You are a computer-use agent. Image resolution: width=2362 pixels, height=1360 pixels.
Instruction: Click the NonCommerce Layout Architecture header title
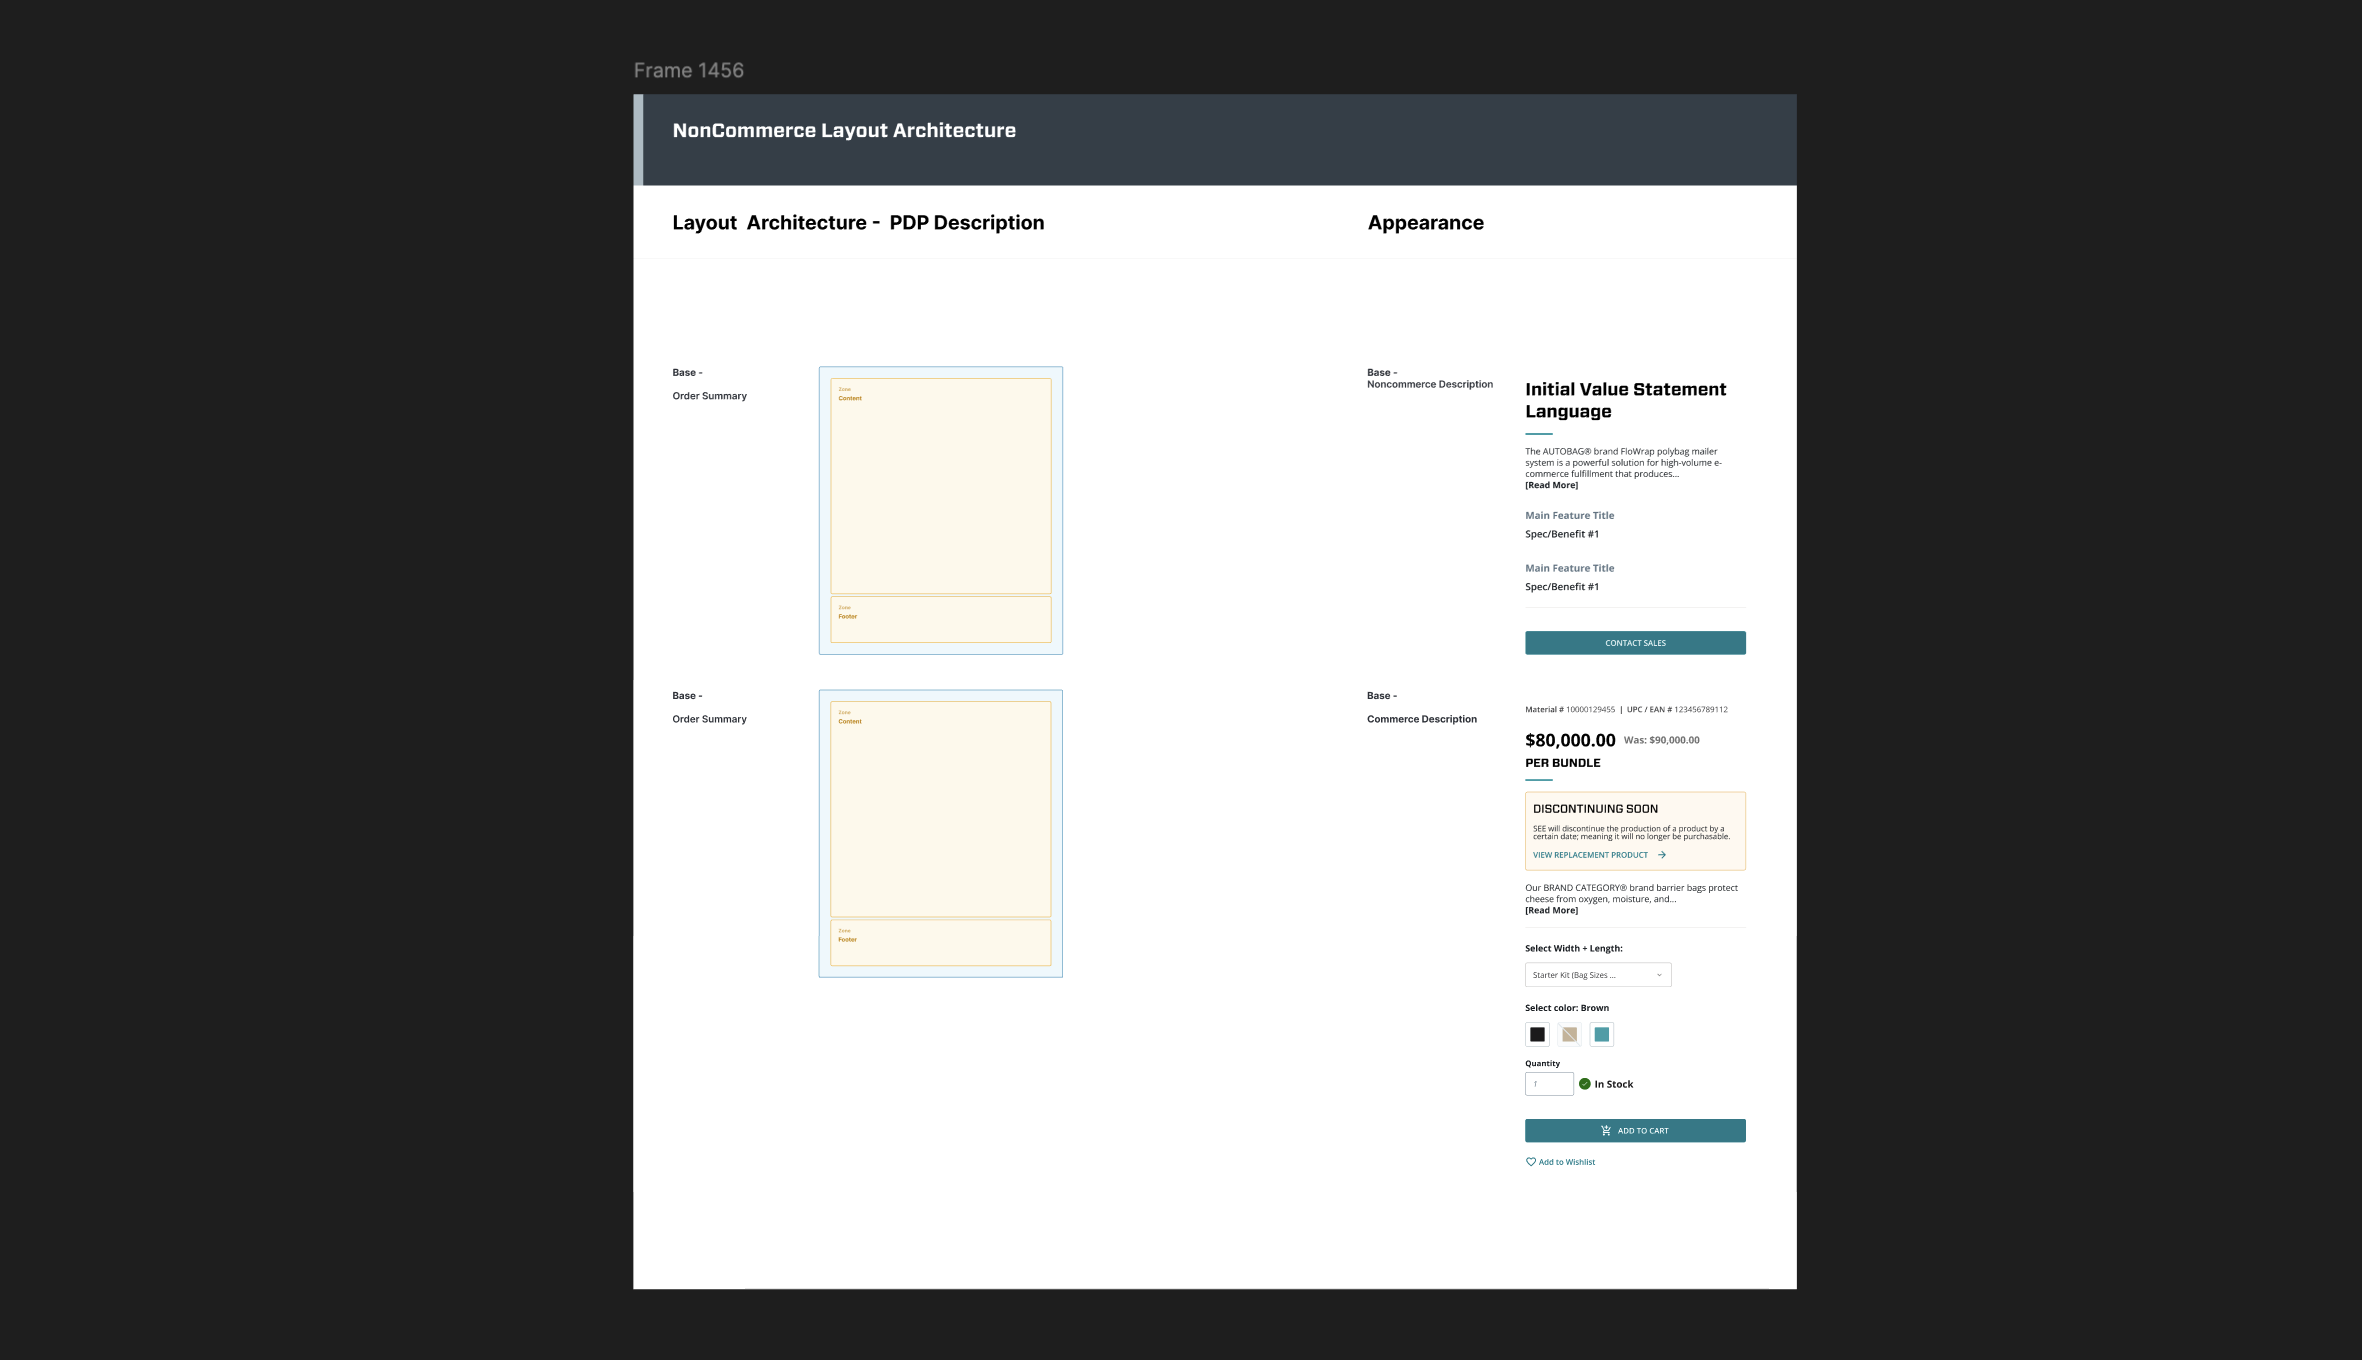click(x=843, y=131)
